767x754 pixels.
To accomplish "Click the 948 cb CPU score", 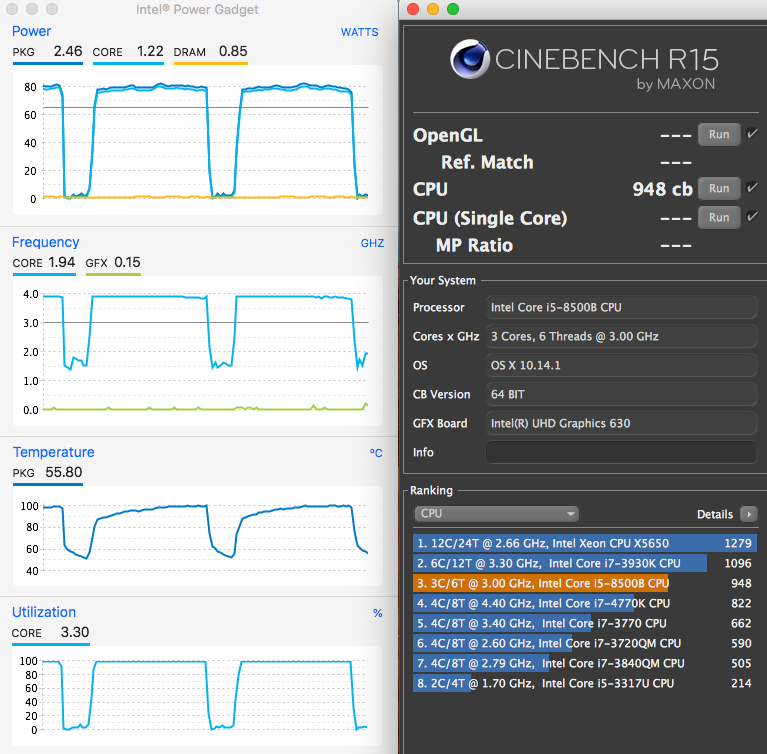I will tap(662, 189).
